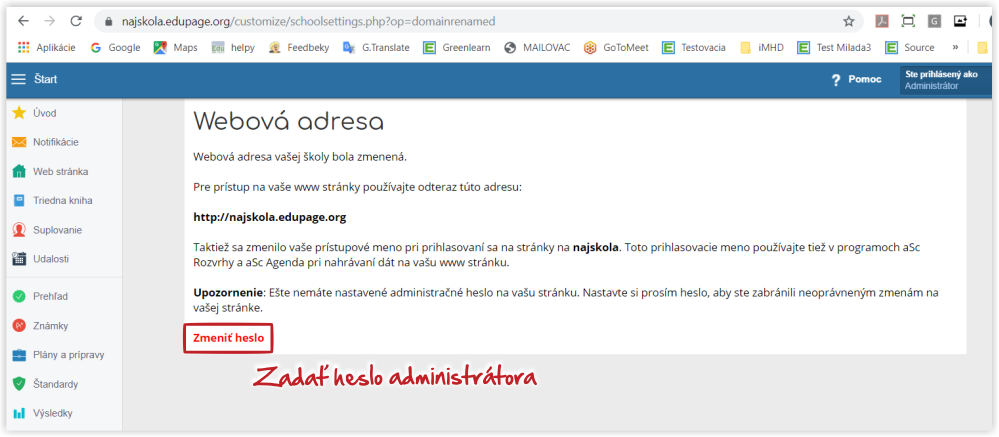The width and height of the screenshot is (999, 437).
Task: Expand the logged-in Administrátor account panel
Action: tap(945, 80)
